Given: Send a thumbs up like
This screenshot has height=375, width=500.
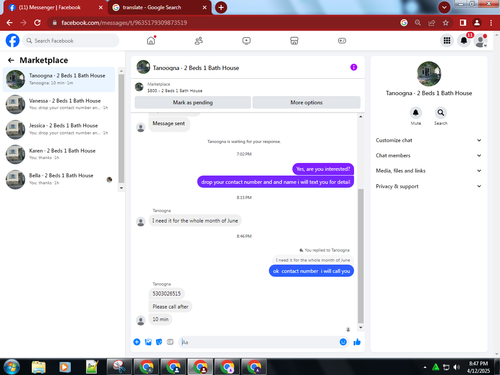Looking at the screenshot, I should (x=357, y=342).
